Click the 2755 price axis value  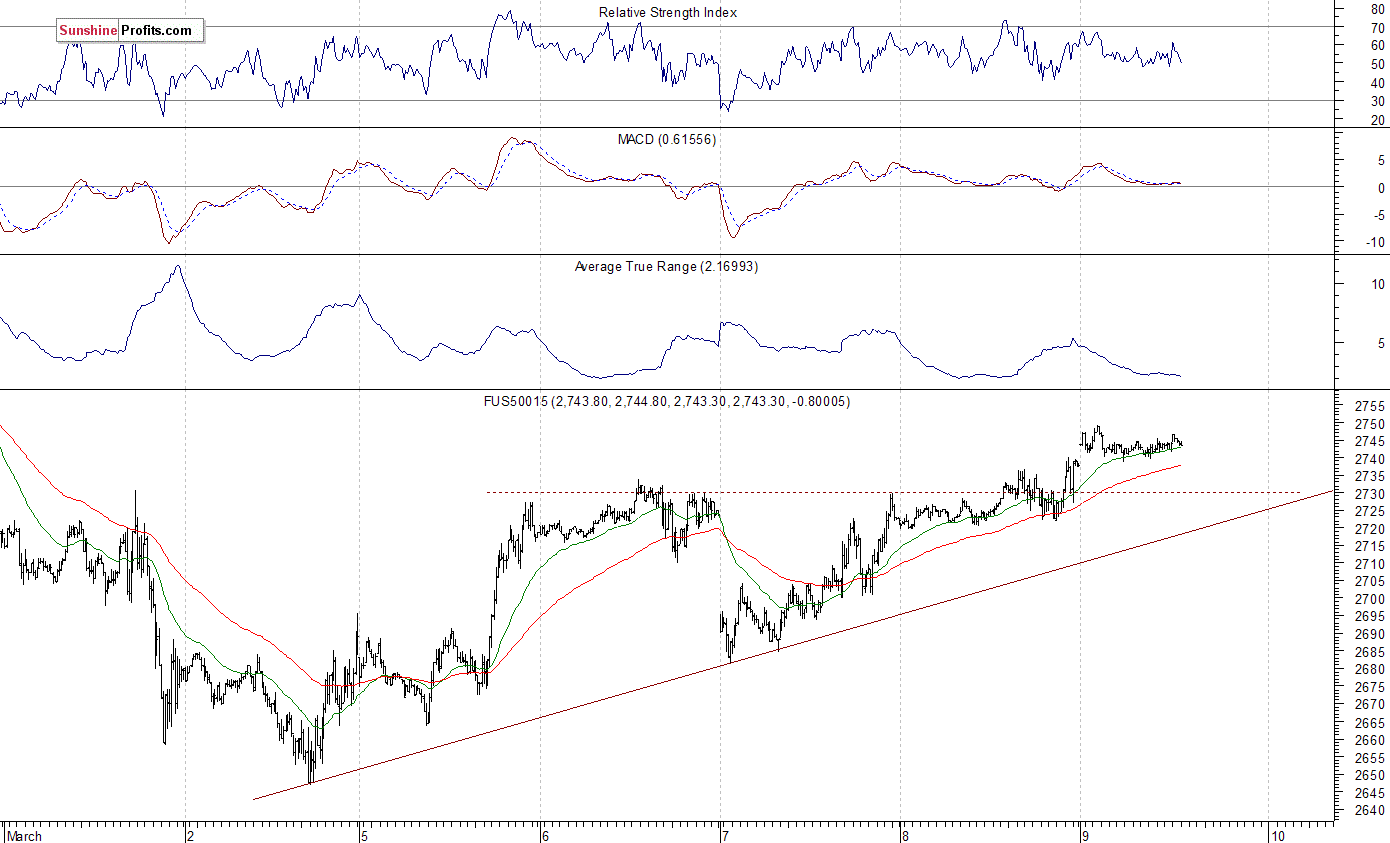1369,407
